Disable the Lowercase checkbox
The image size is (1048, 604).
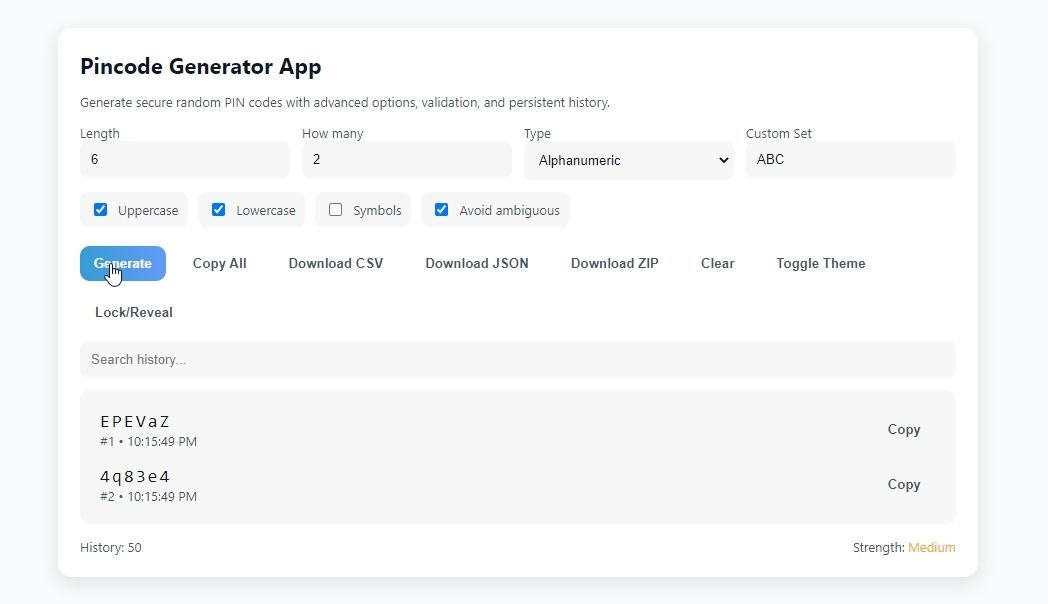tap(219, 210)
